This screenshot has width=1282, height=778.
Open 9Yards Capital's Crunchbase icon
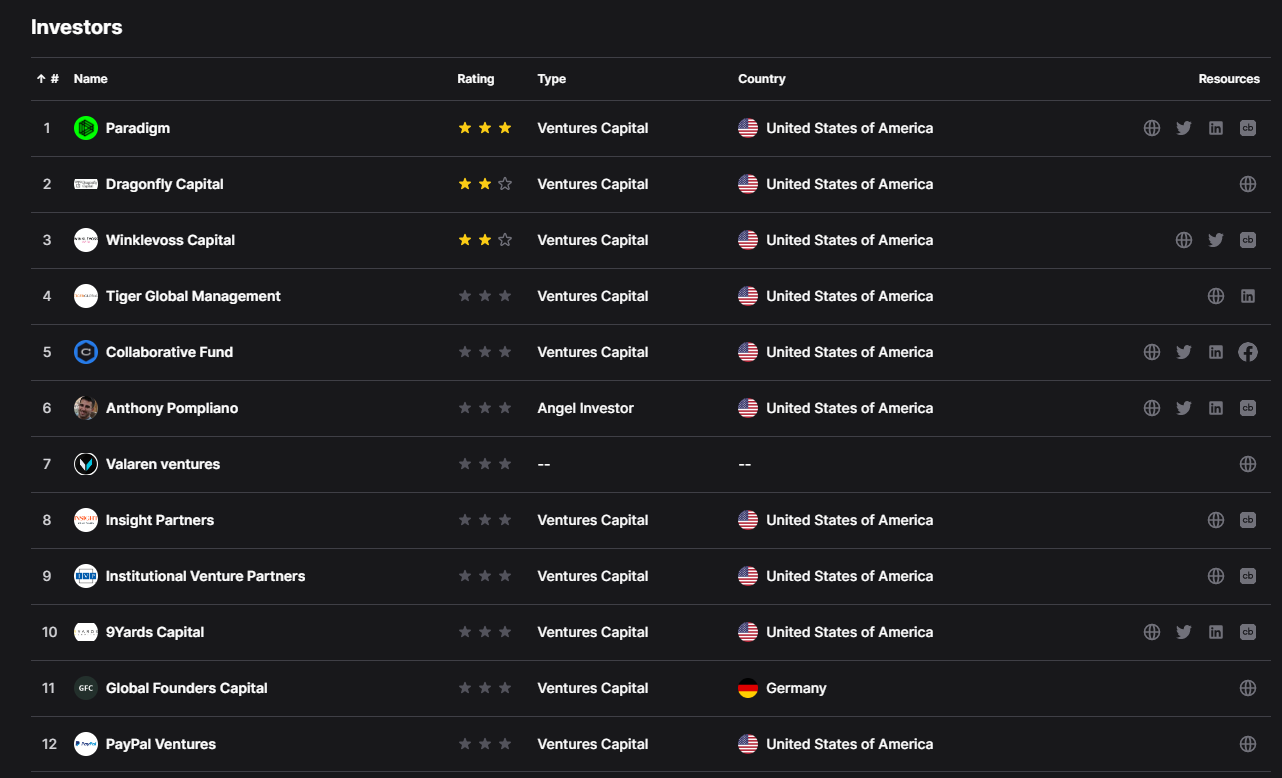(1248, 632)
